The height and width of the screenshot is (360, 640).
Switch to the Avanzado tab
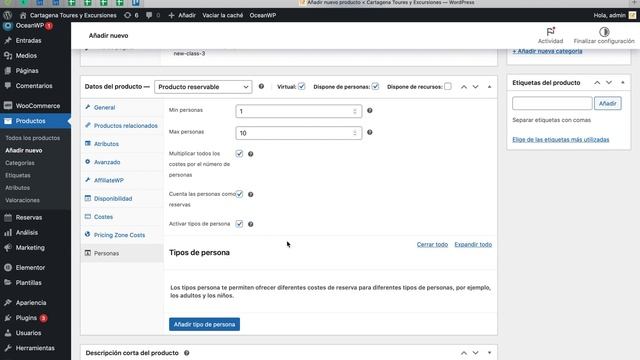pos(107,162)
